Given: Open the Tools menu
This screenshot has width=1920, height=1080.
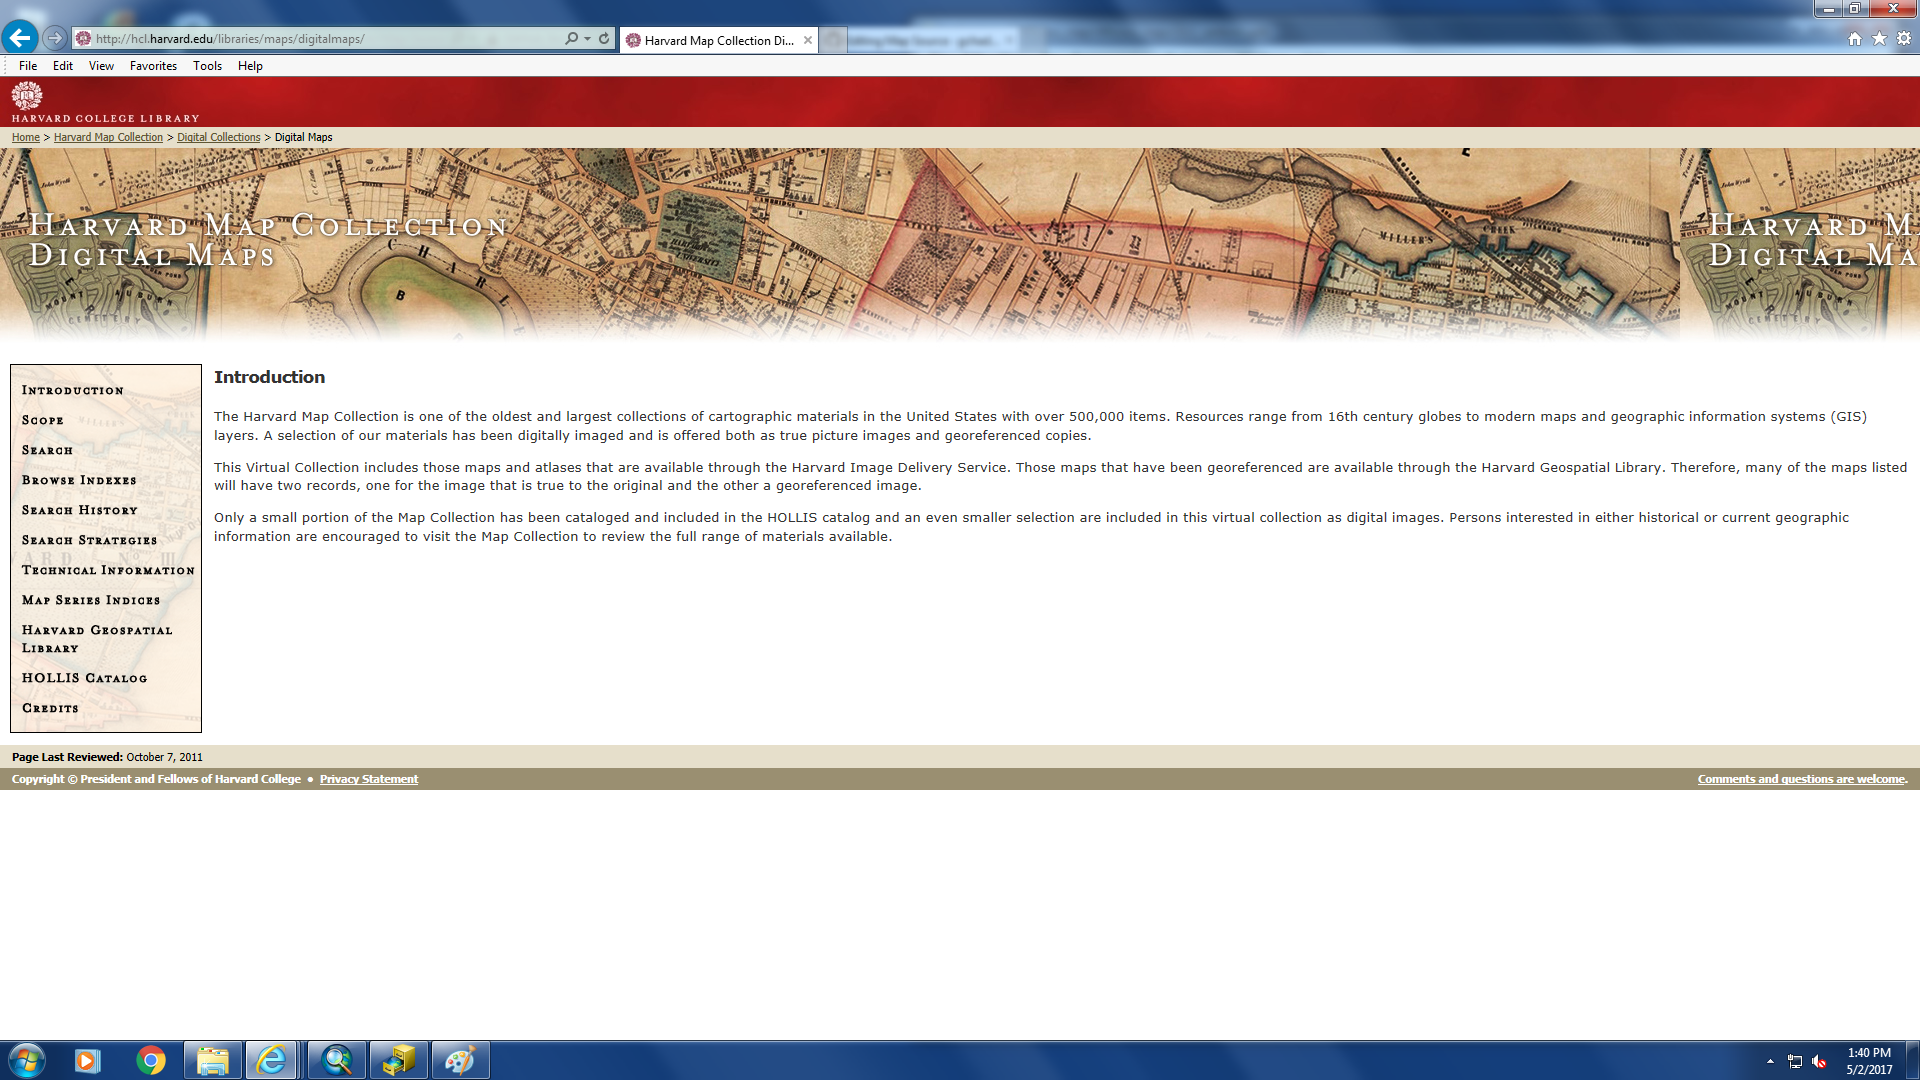Looking at the screenshot, I should click(x=207, y=66).
